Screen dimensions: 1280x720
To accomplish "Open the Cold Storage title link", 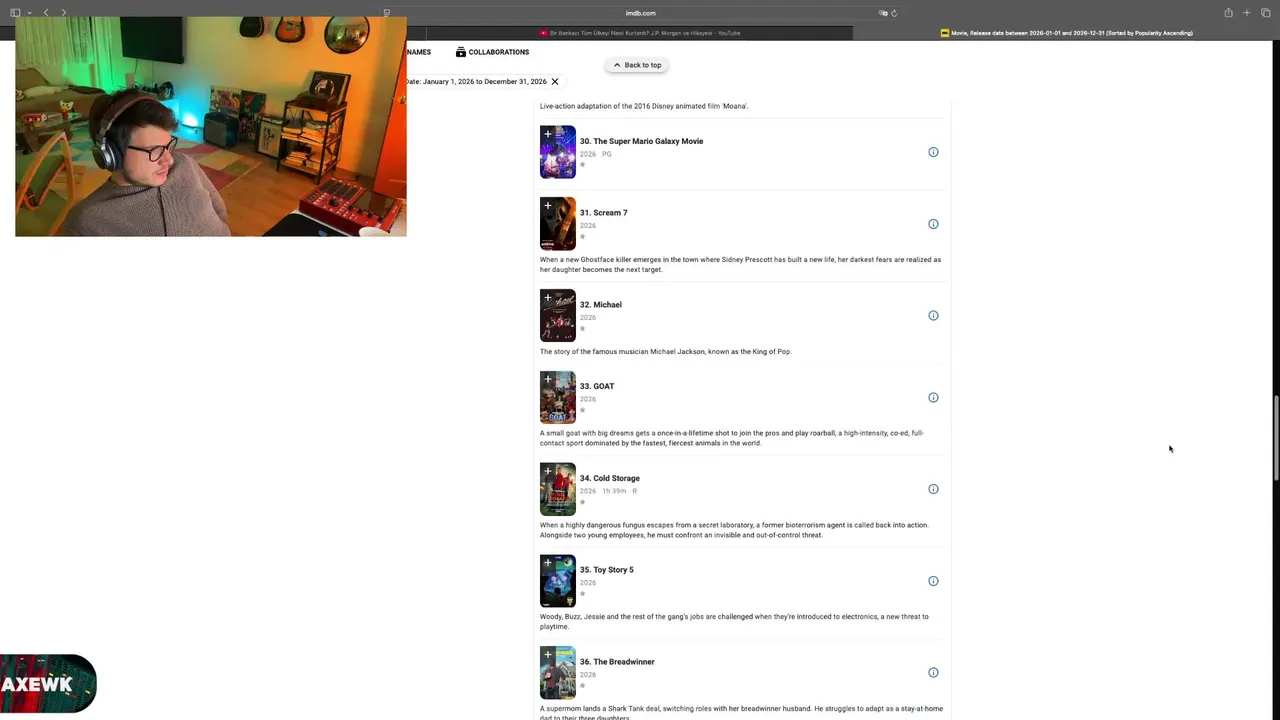I will coord(610,478).
